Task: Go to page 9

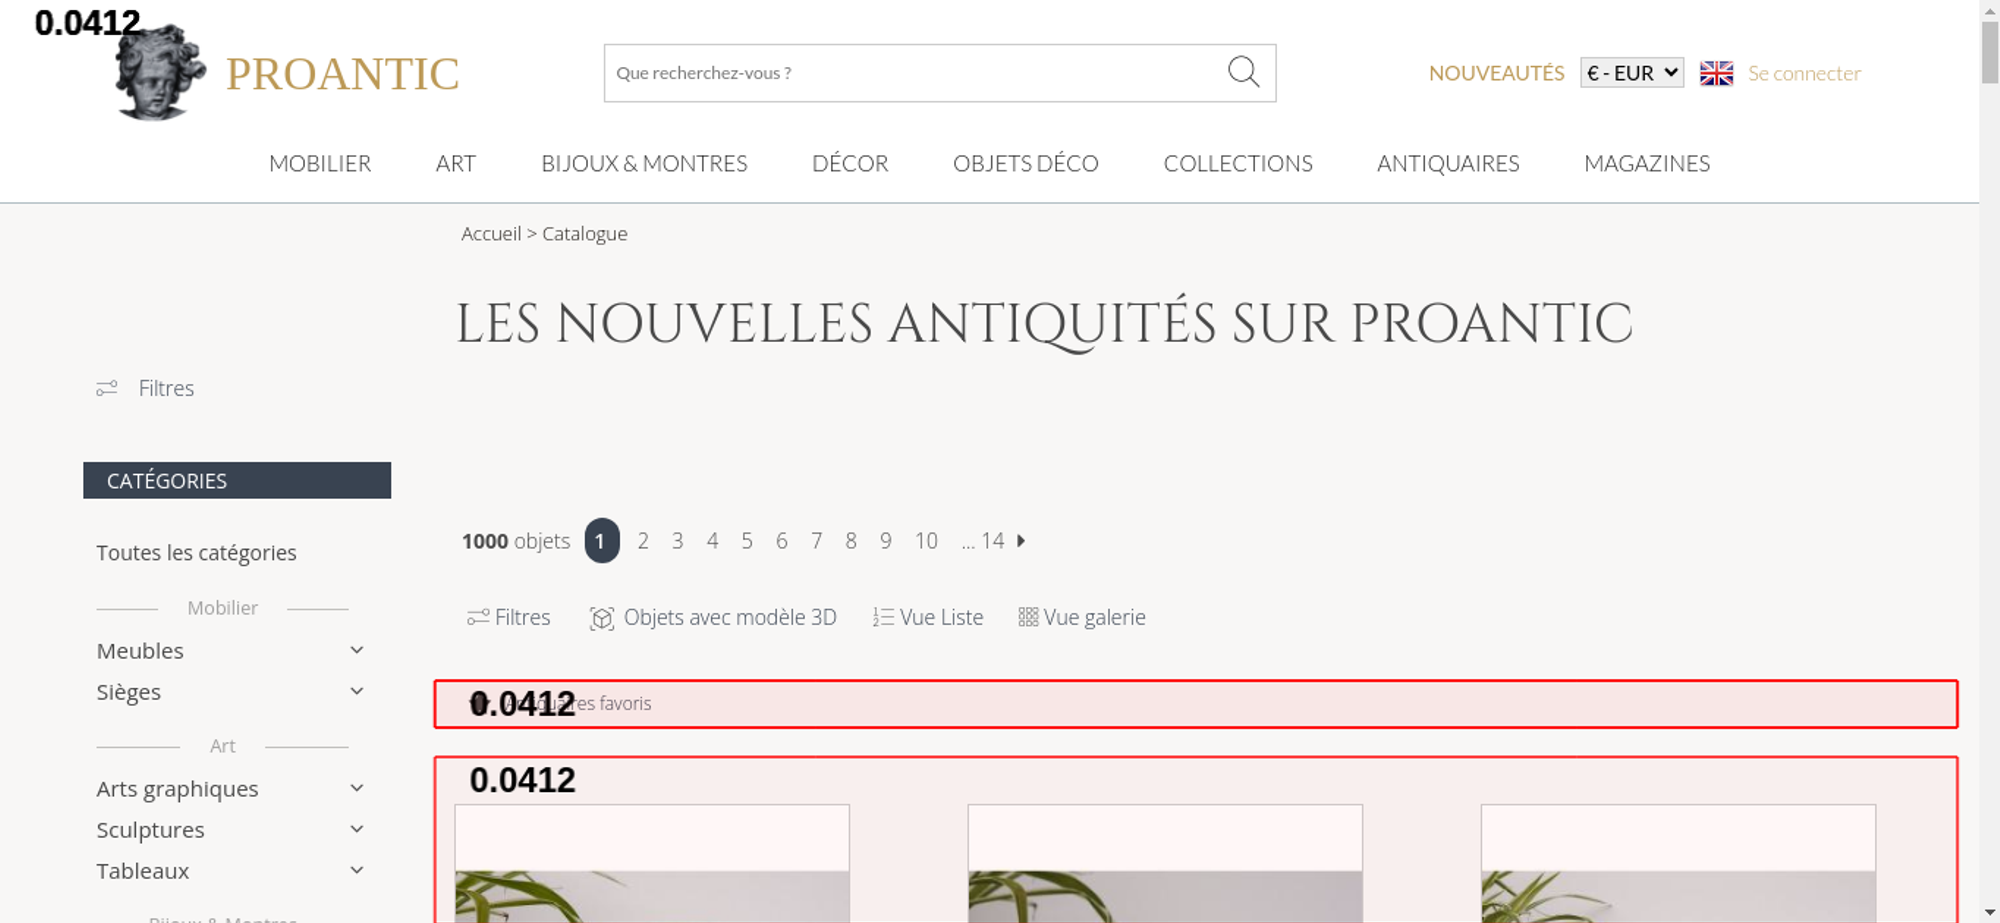Action: (x=885, y=541)
